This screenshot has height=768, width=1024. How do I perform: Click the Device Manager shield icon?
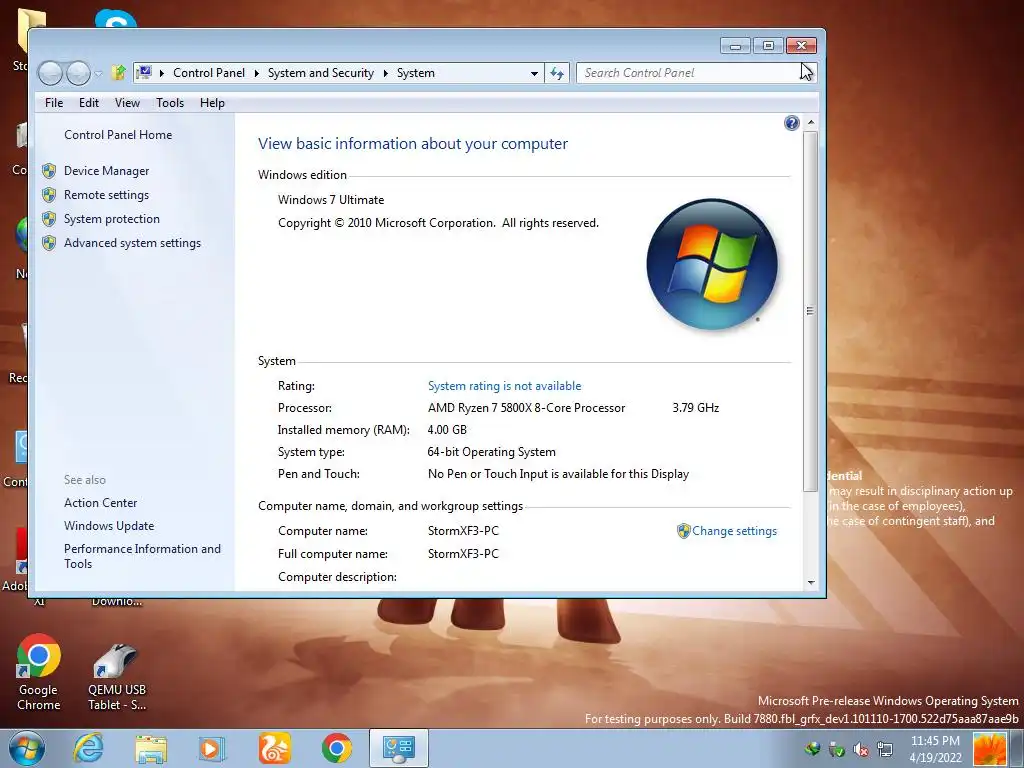pos(49,171)
